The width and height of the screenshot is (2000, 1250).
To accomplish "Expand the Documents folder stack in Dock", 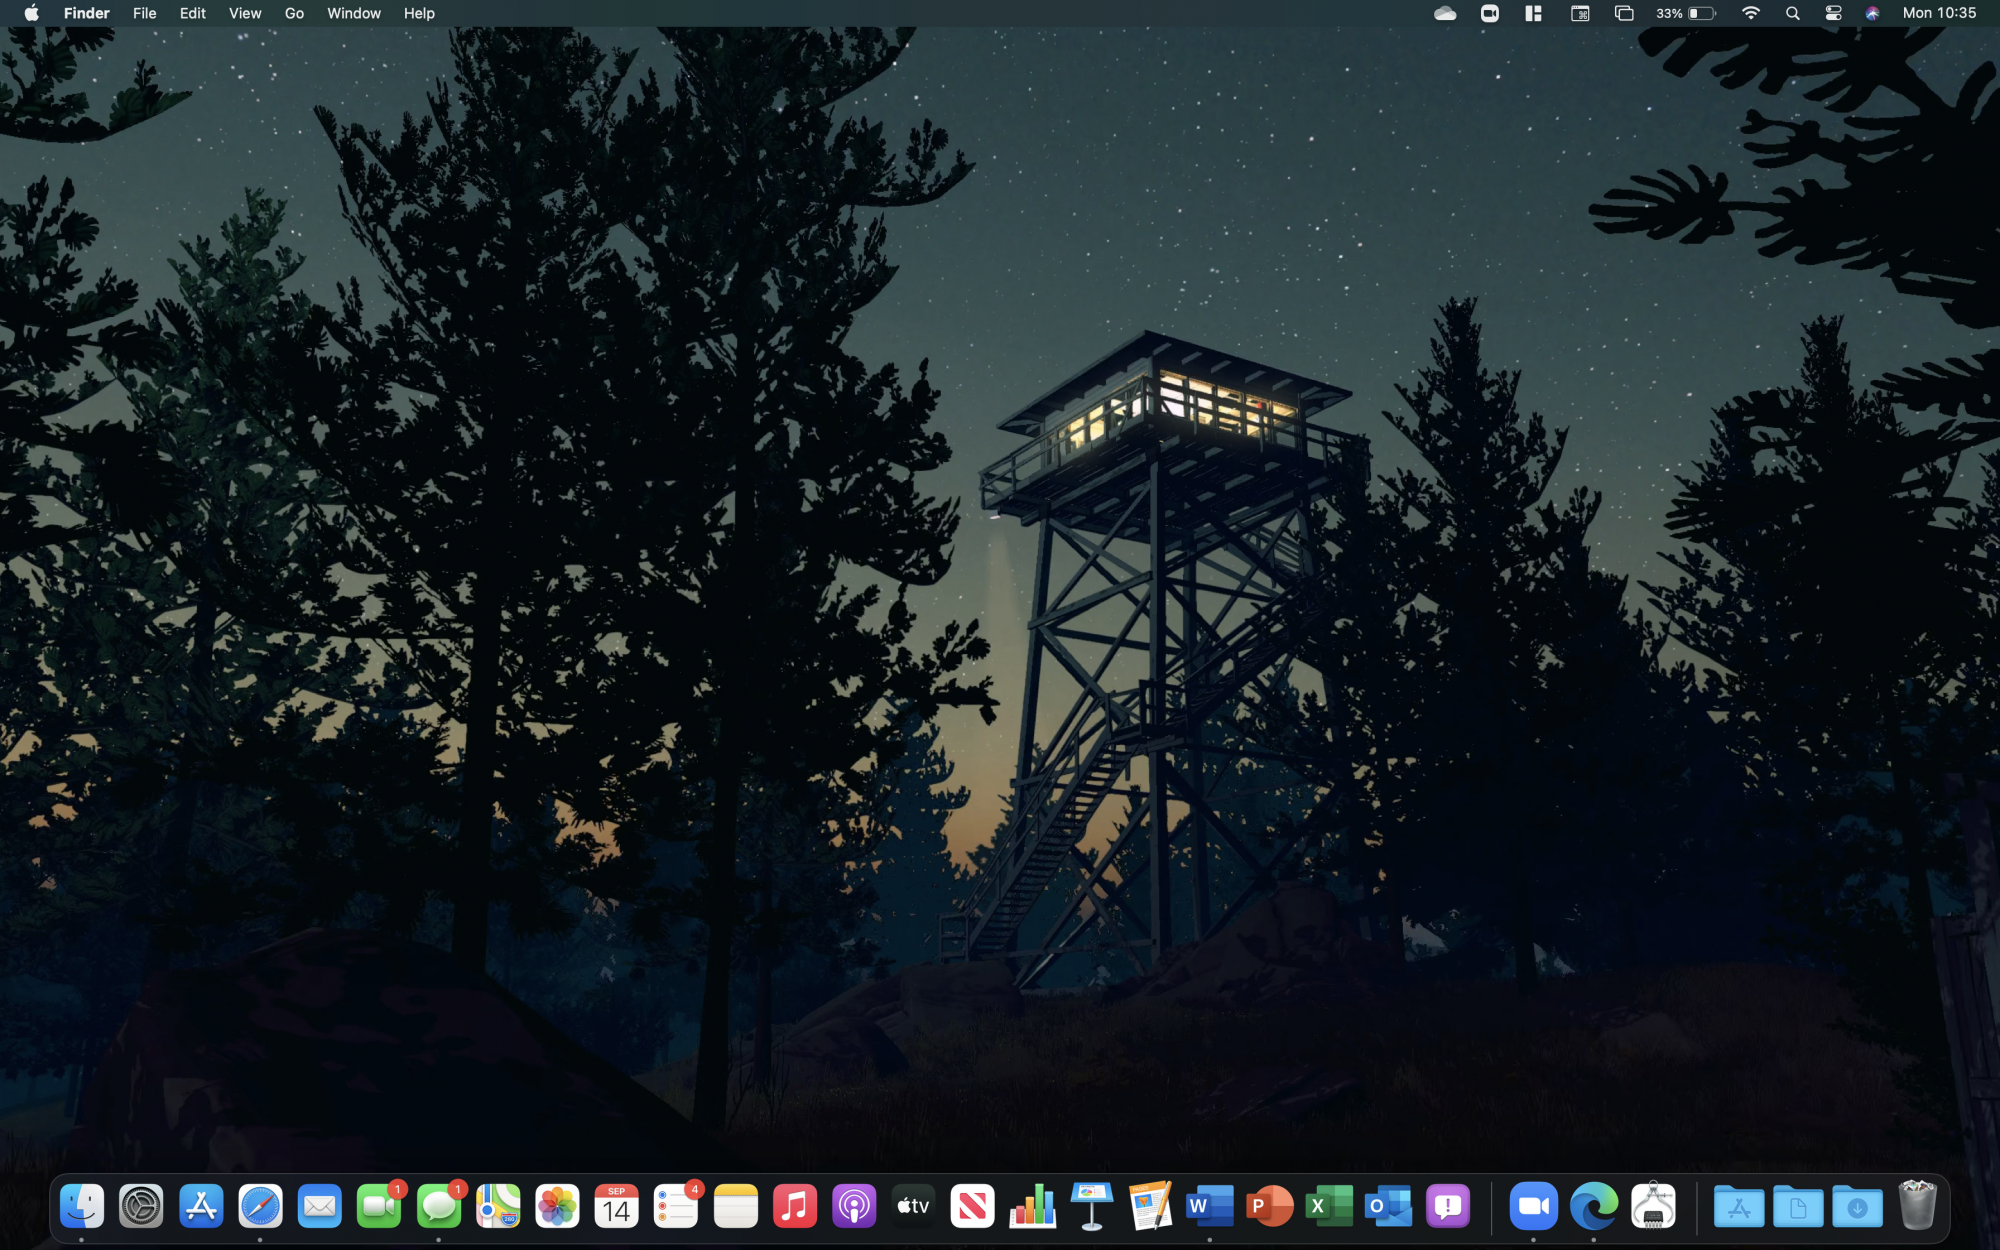I will (1798, 1206).
